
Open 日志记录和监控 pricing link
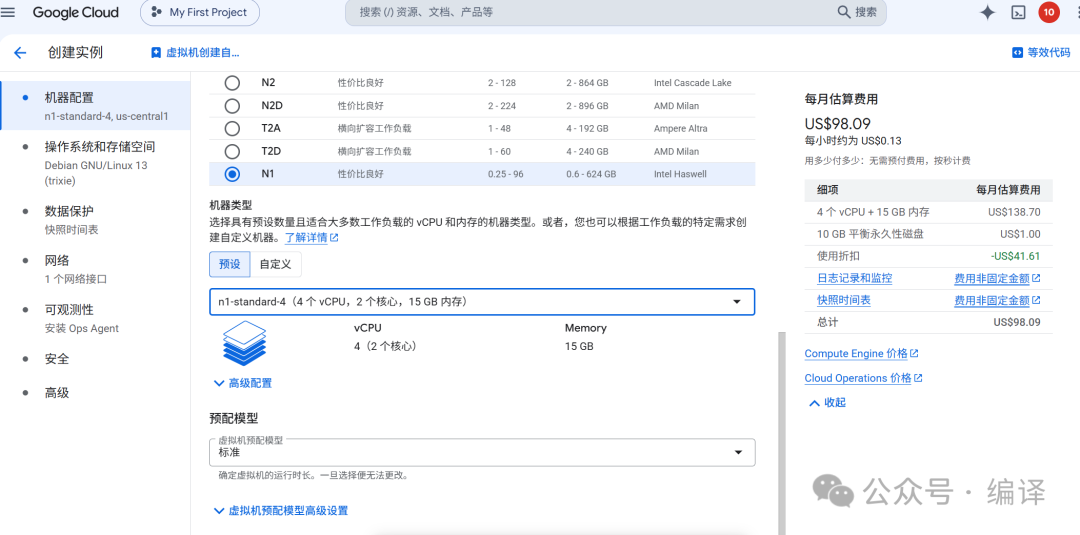[854, 278]
